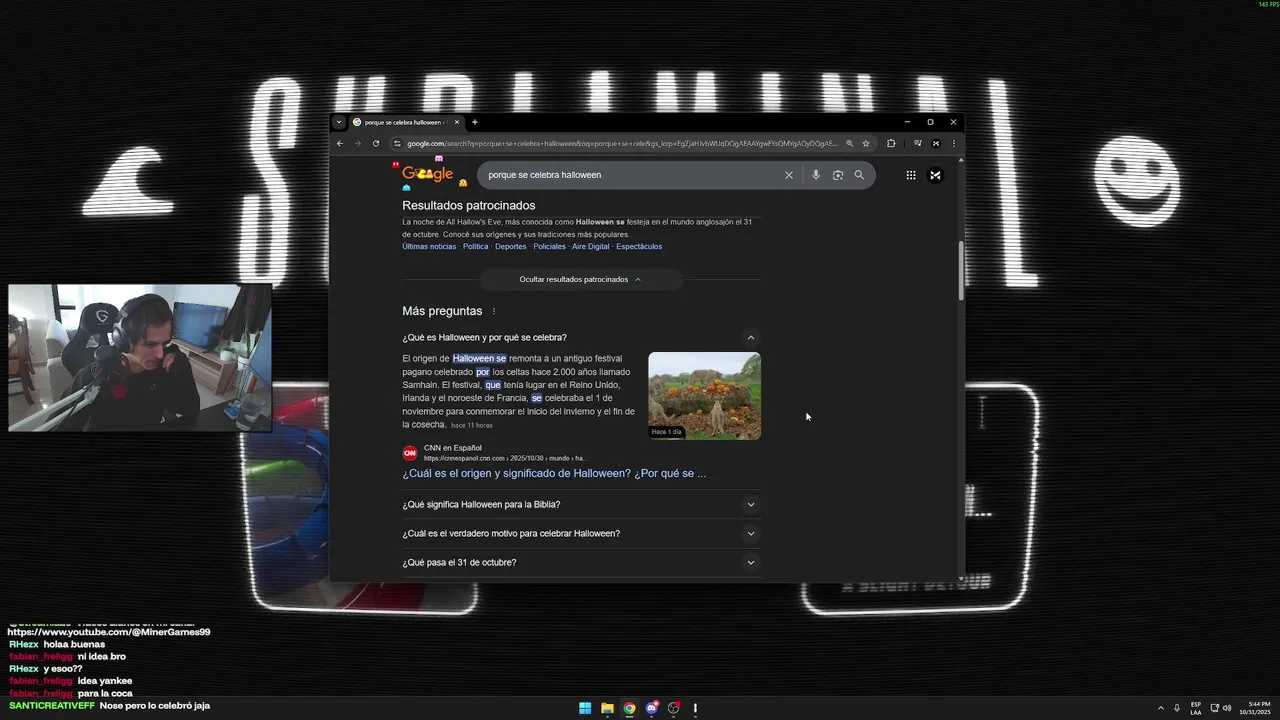Open the meerkats and pumpkins thumbnail image
Image resolution: width=1280 pixels, height=720 pixels.
[704, 395]
